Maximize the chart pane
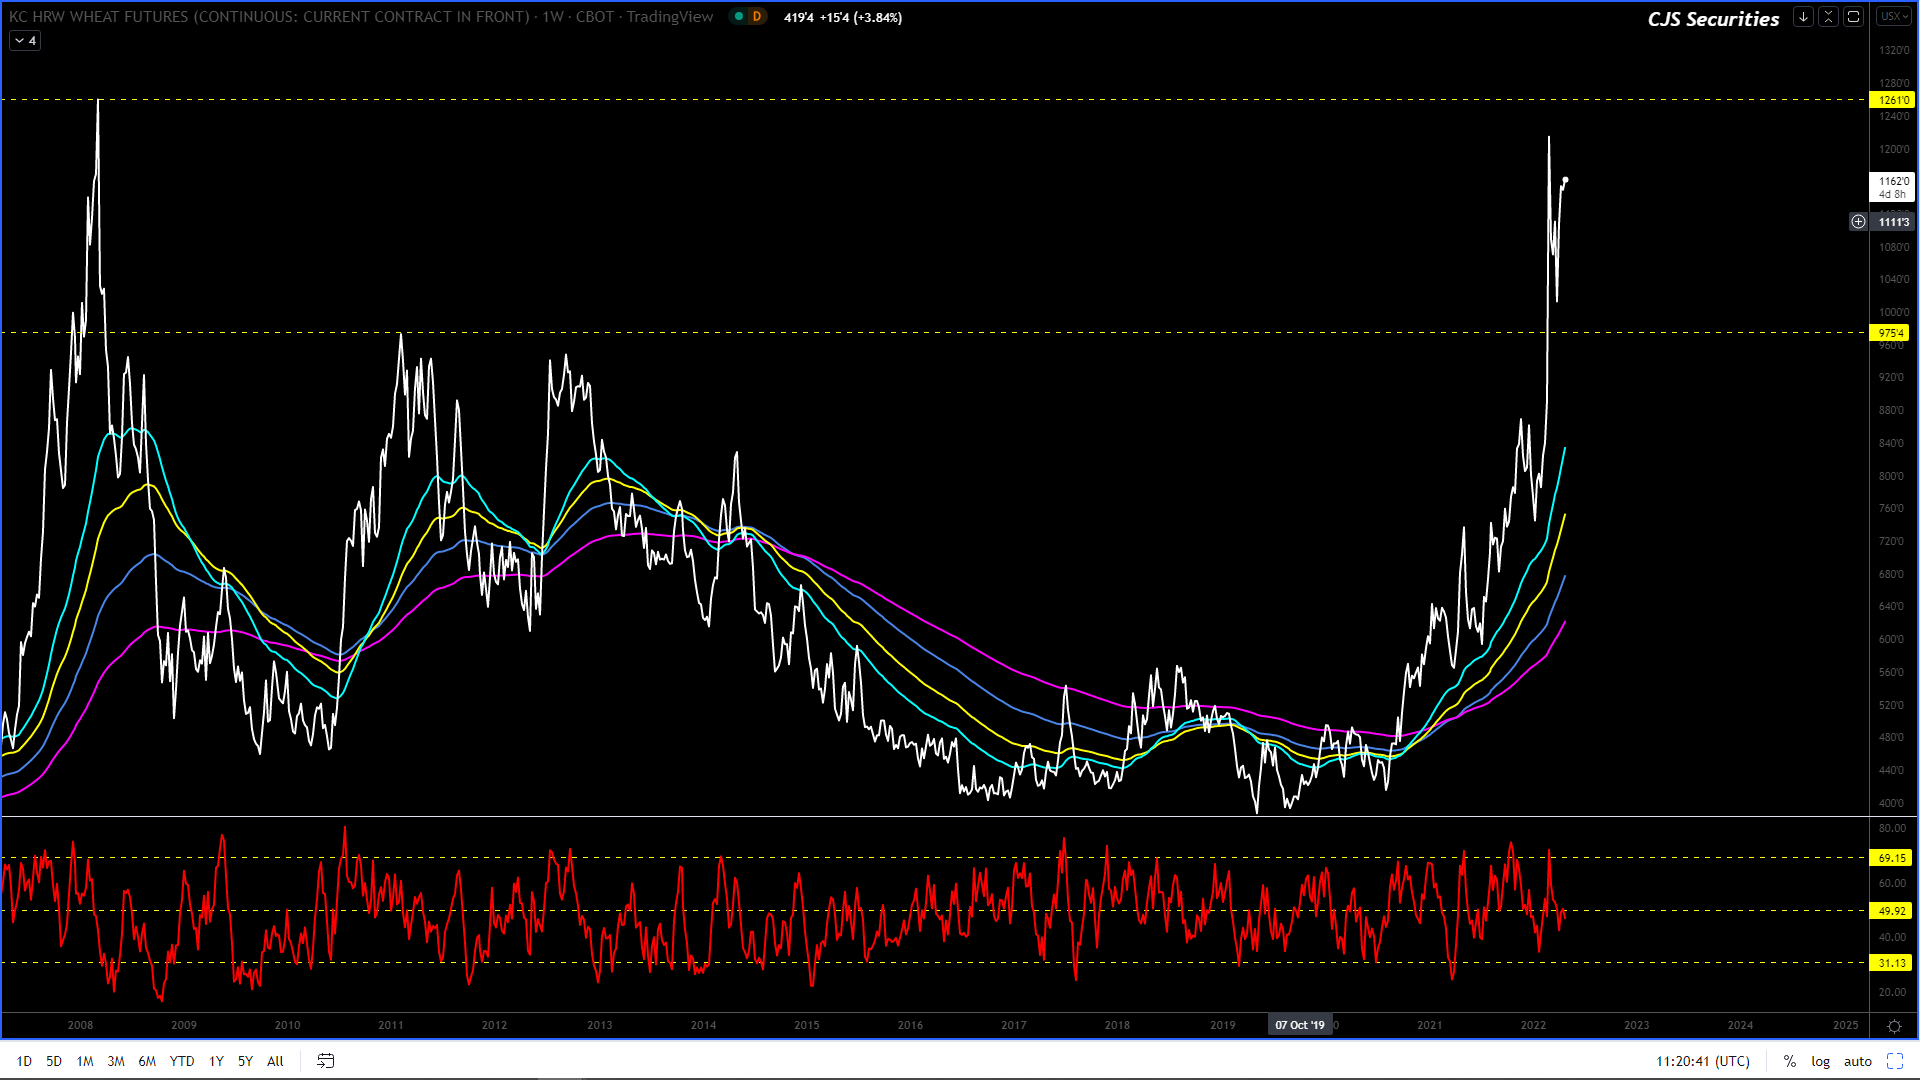 point(1853,17)
